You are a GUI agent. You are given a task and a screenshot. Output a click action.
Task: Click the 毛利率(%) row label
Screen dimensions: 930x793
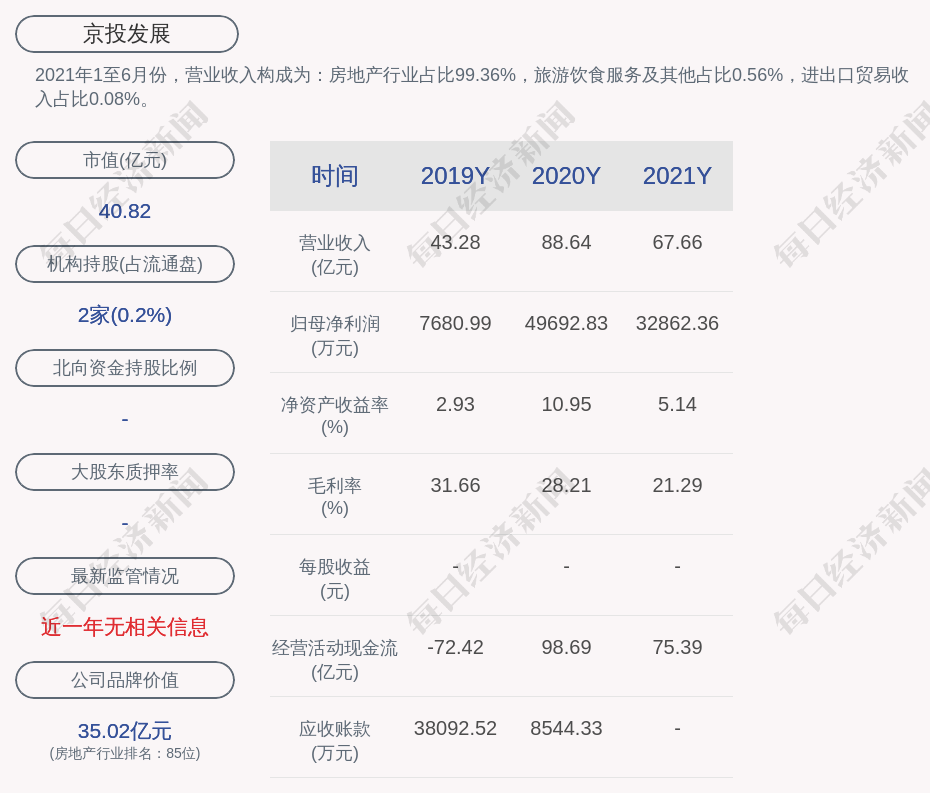[x=335, y=497]
